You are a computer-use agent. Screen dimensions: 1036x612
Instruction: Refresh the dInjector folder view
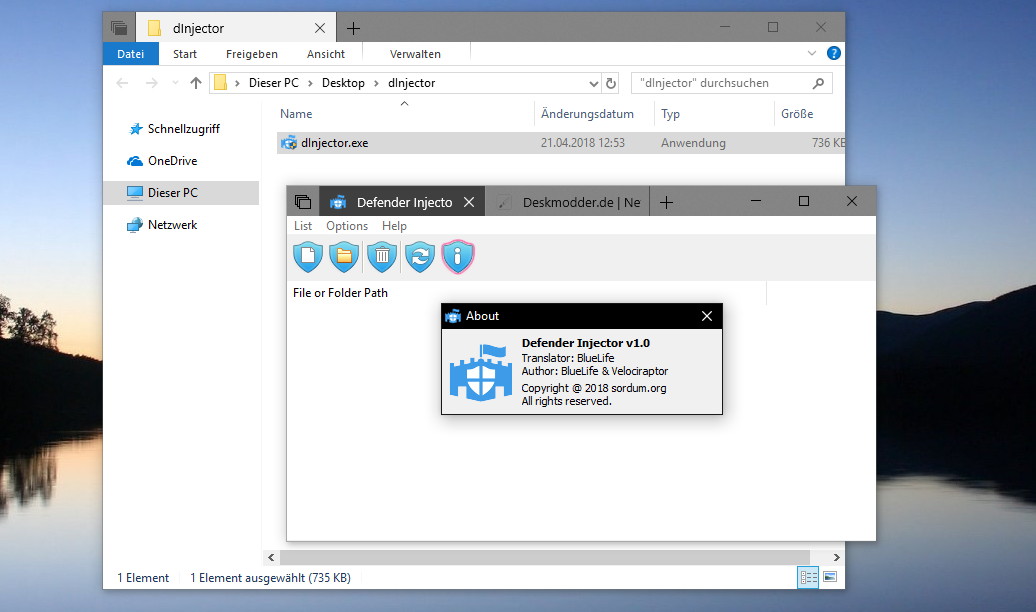click(x=611, y=83)
